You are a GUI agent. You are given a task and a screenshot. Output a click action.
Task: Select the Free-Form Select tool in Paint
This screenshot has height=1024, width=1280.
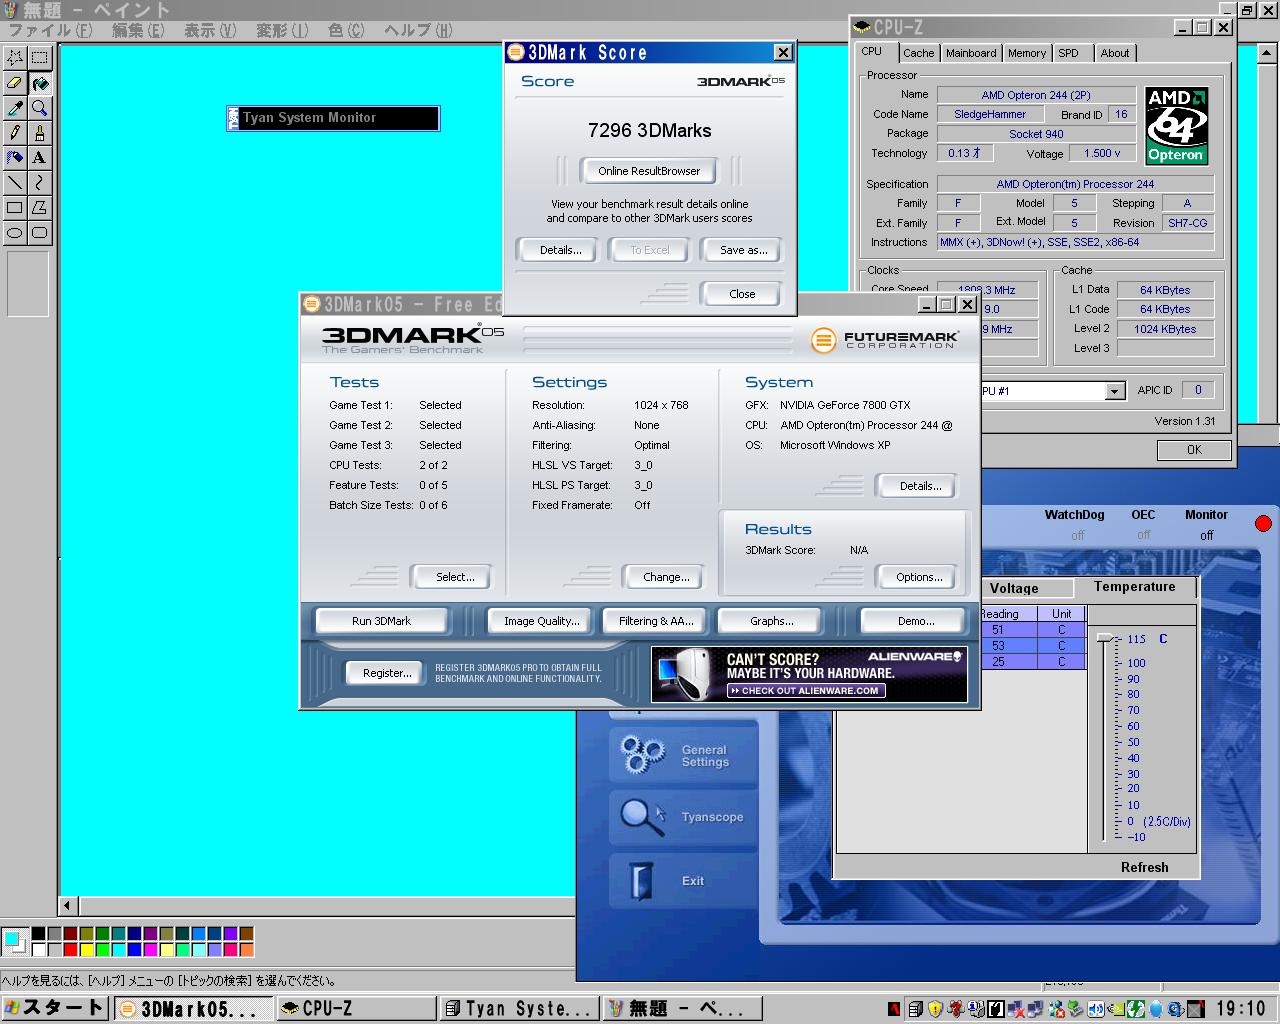(15, 58)
